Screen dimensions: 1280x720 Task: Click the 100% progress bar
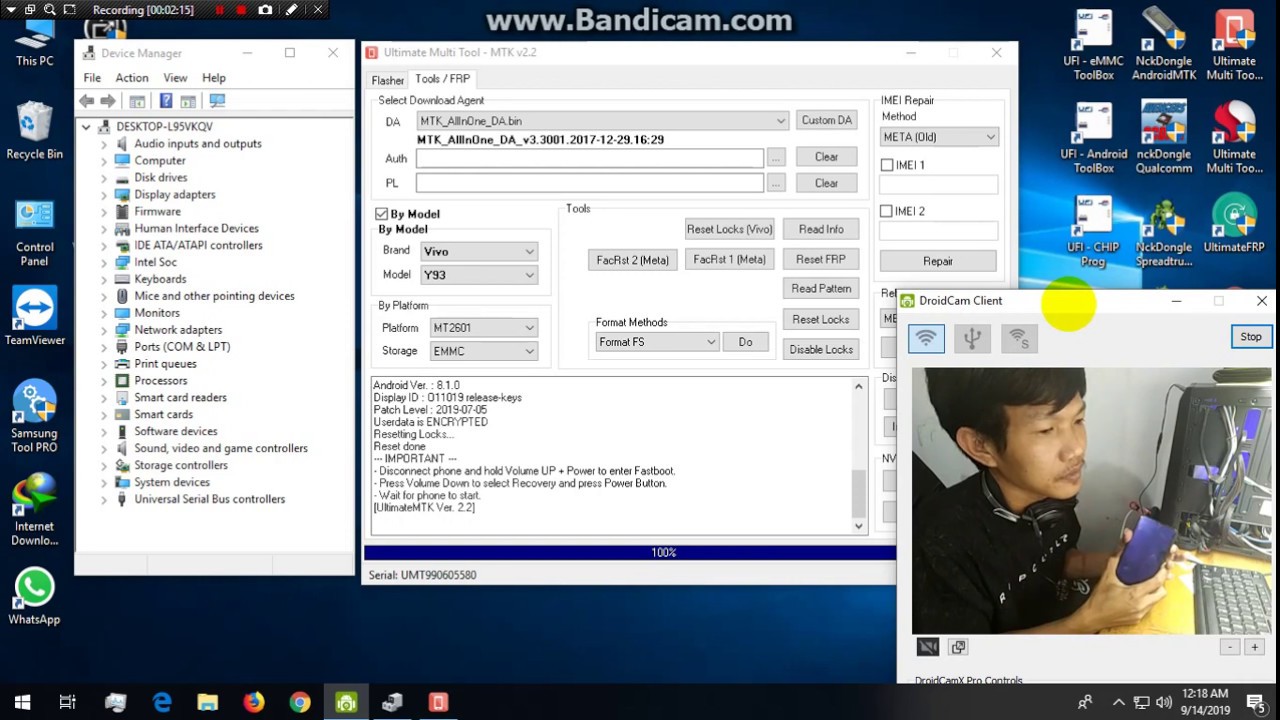[630, 552]
